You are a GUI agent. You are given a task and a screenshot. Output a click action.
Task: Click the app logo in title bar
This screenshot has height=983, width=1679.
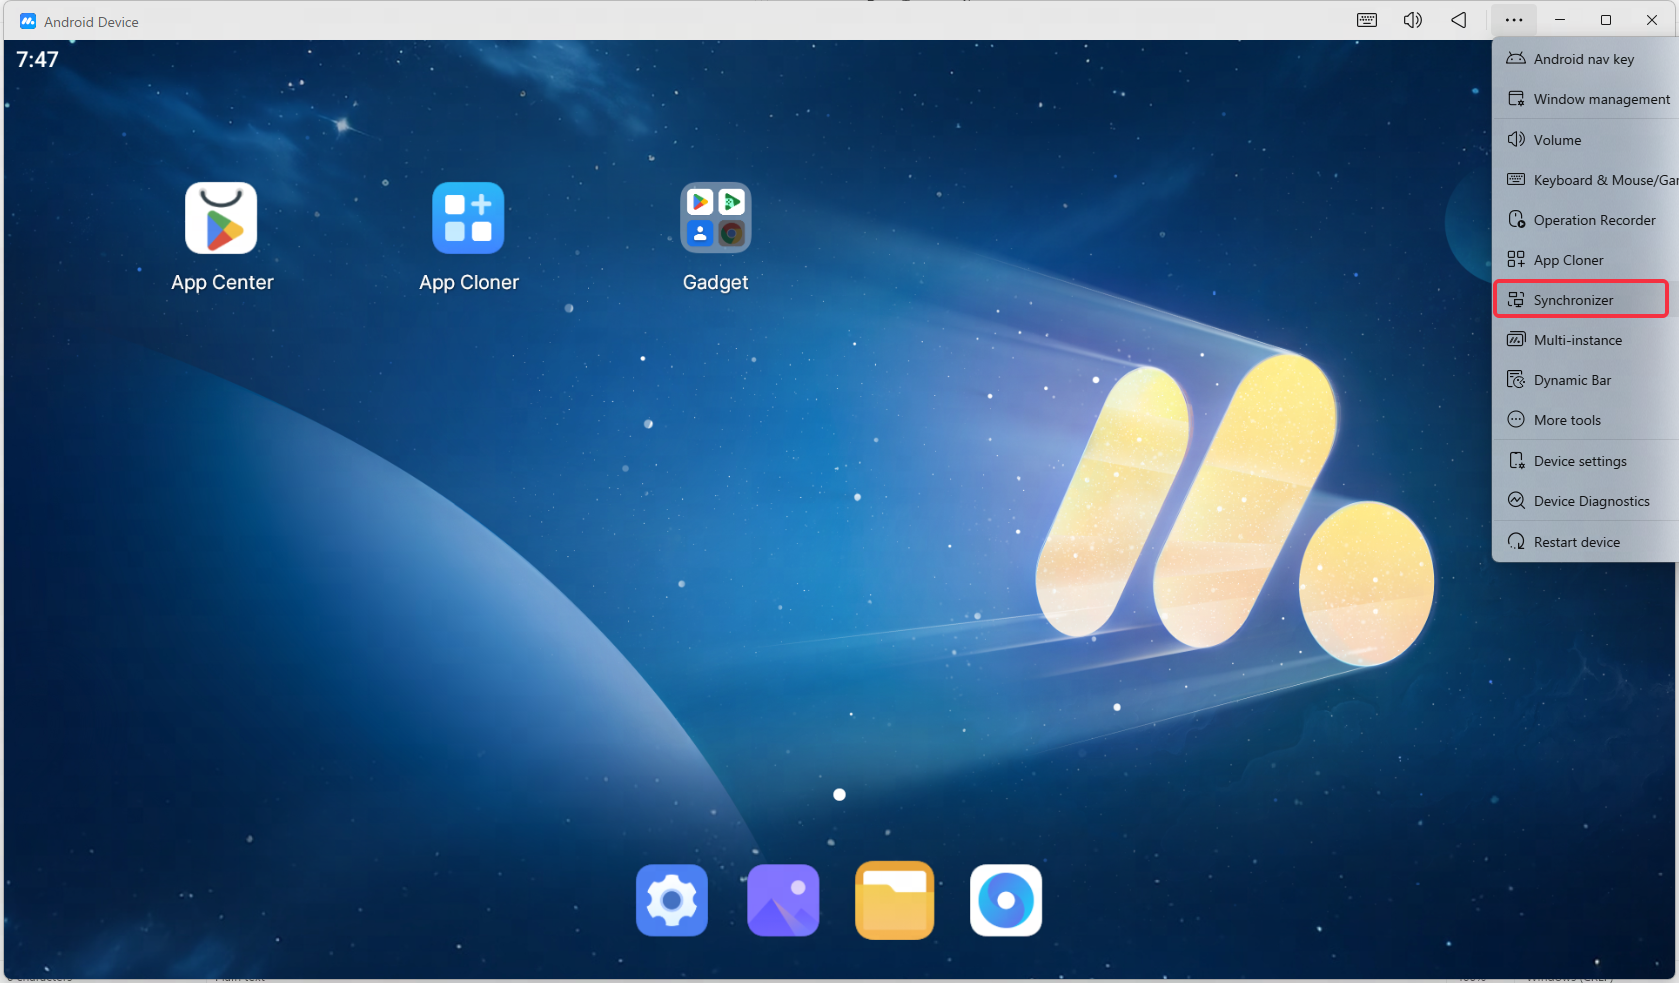(28, 21)
